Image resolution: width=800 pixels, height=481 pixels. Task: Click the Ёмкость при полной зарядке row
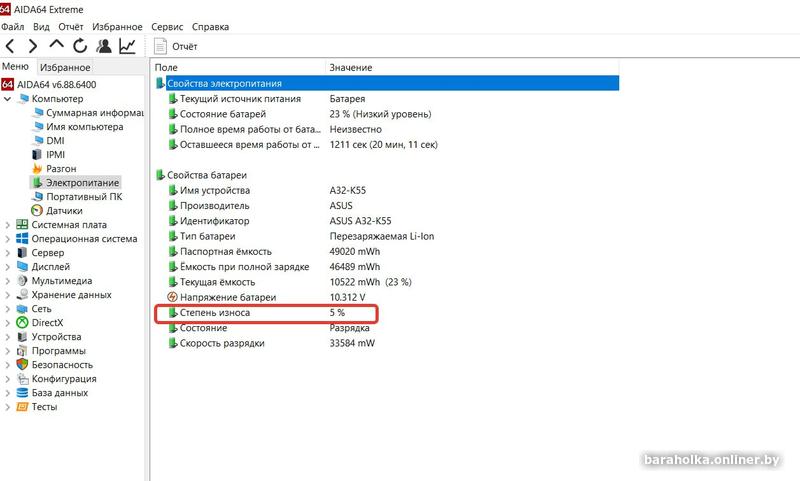pyautogui.click(x=387, y=267)
